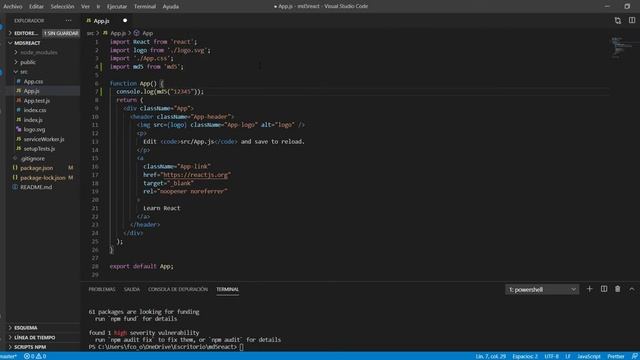The width and height of the screenshot is (640, 360).
Task: Click line number 7 in gutter
Action: coord(97,91)
